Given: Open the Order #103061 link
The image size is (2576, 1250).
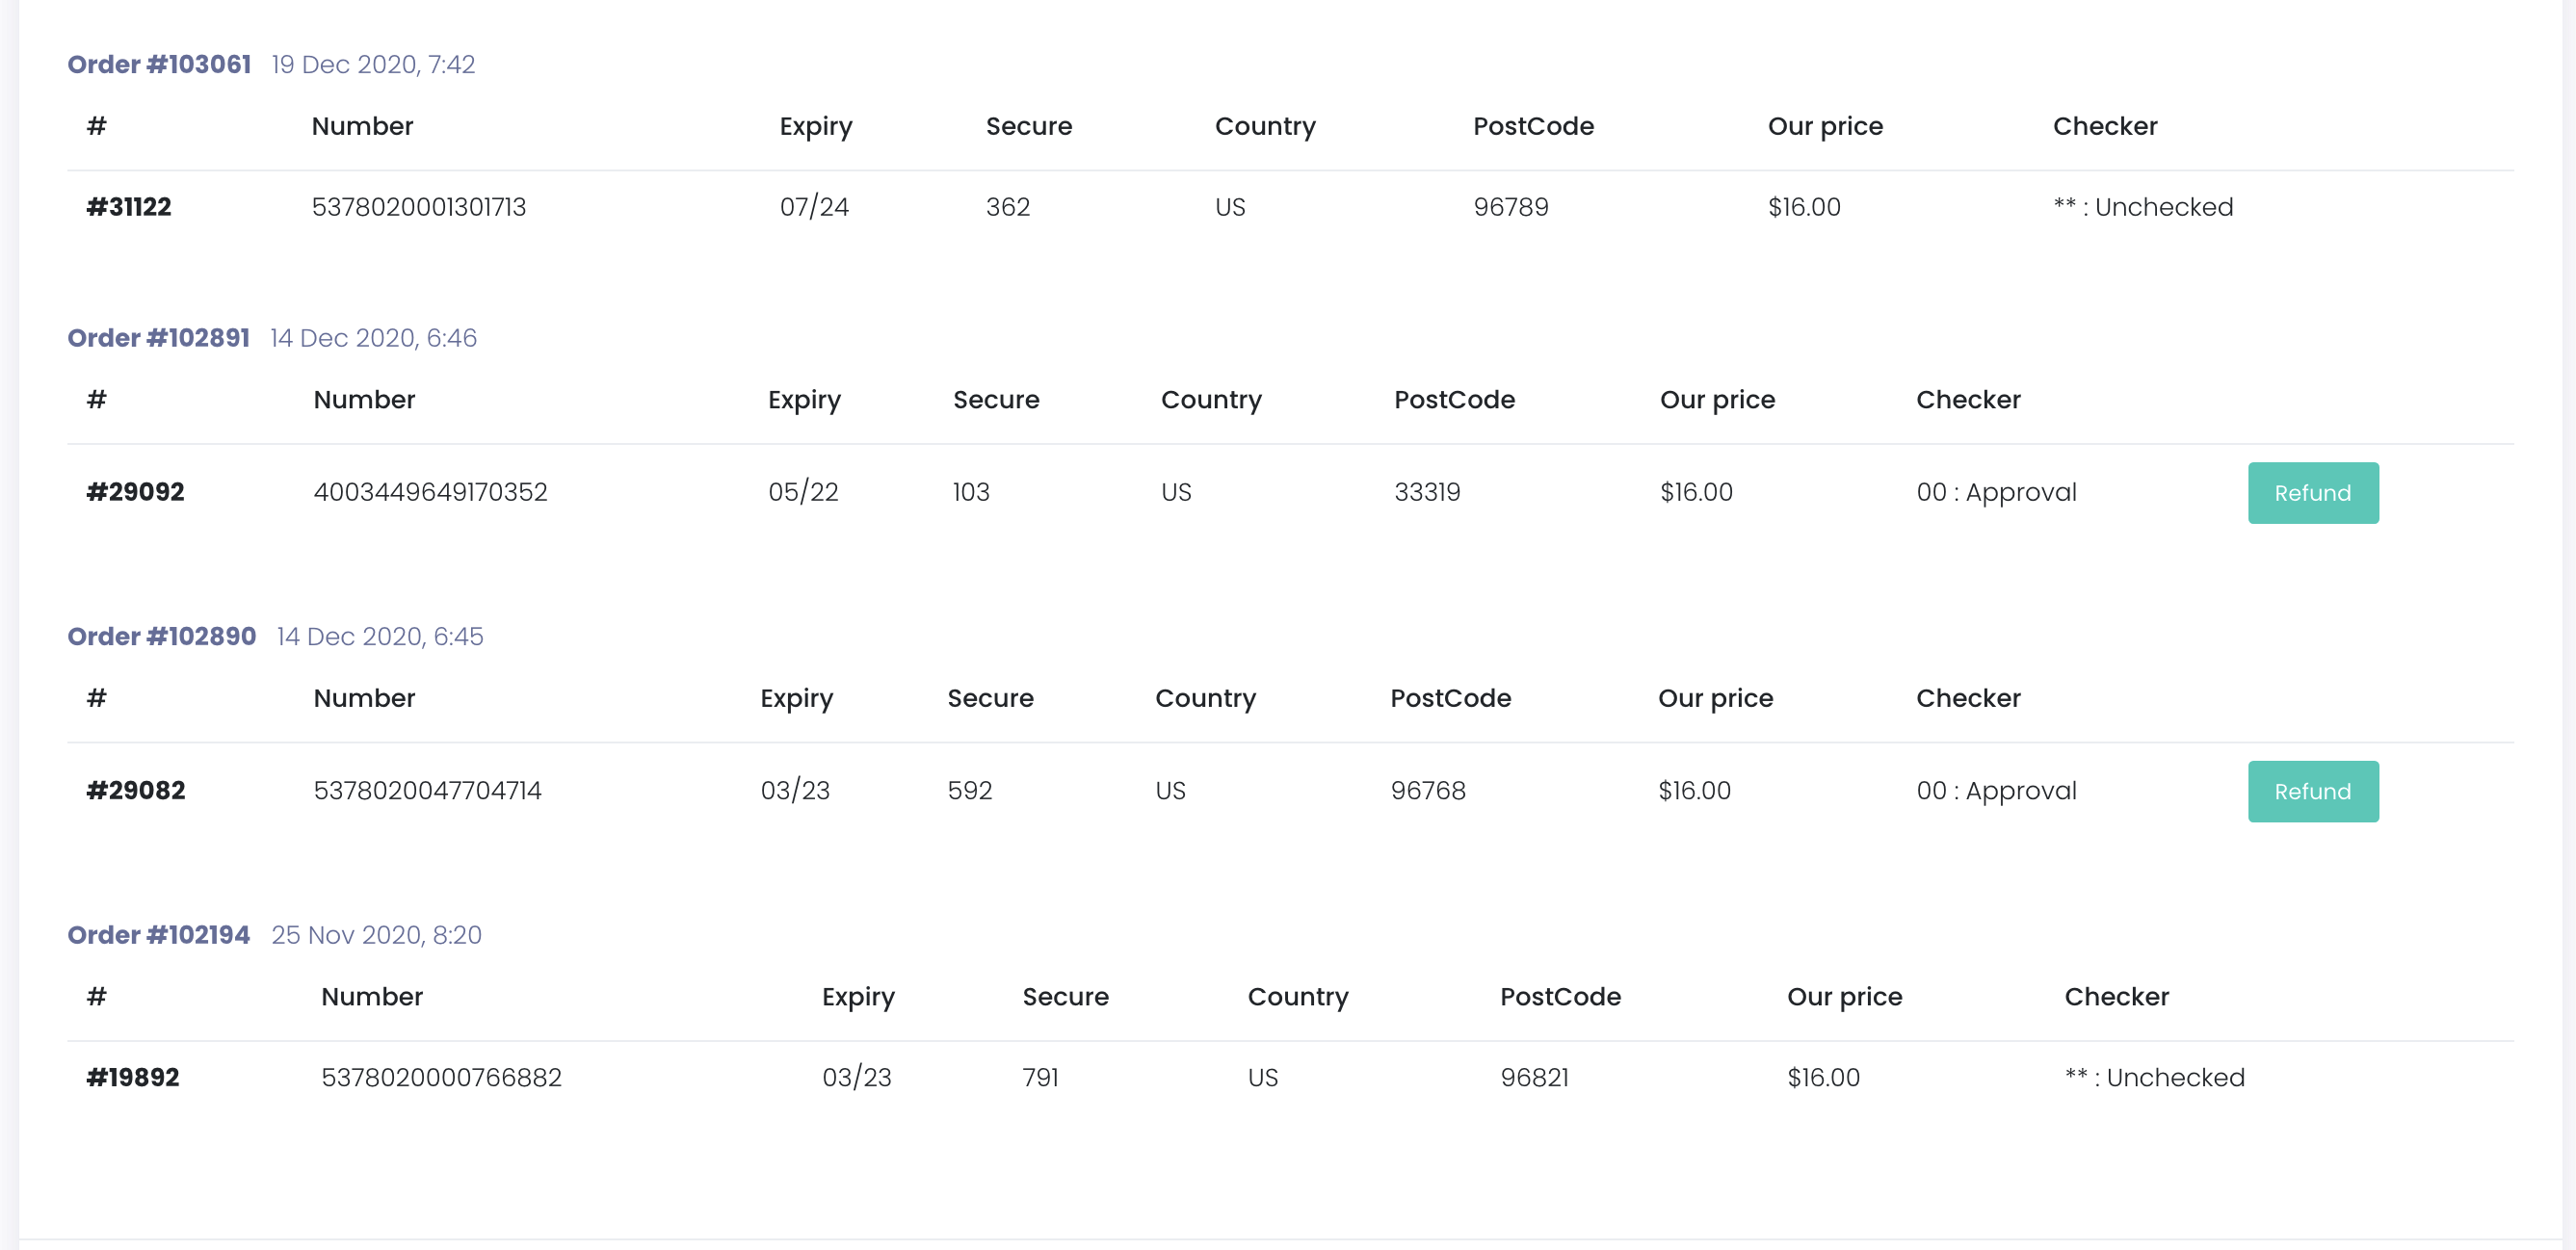Looking at the screenshot, I should [159, 65].
